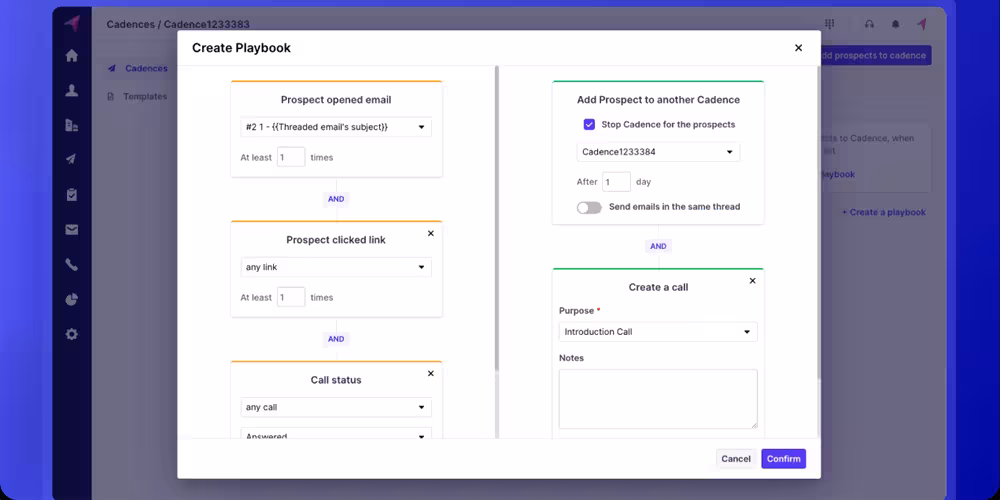Open the Prospects person icon in sidebar
Screen dimensions: 1000x500
(x=71, y=91)
